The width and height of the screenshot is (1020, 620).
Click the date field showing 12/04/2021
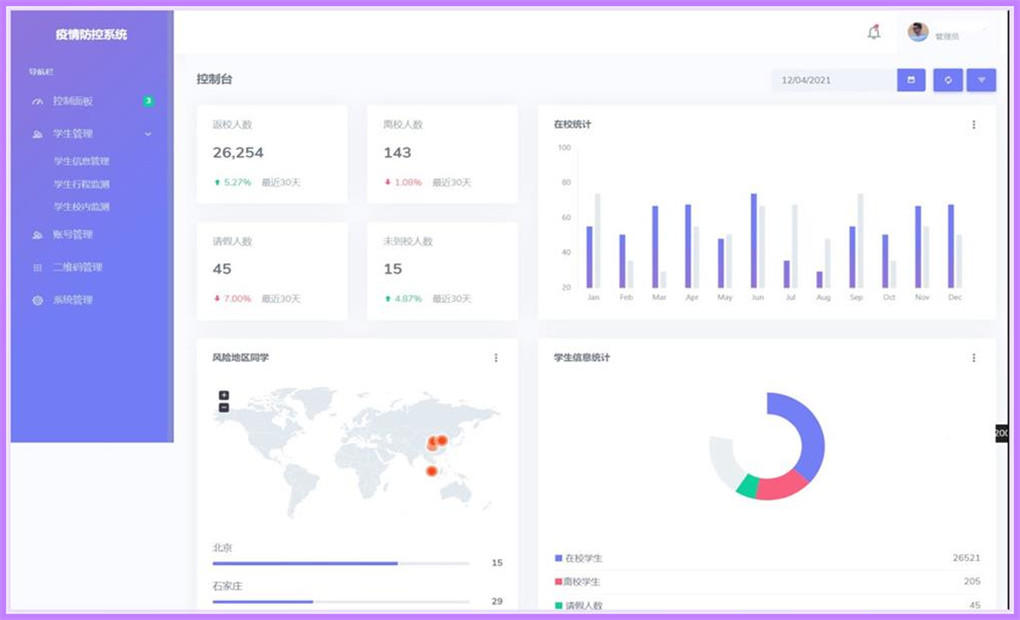point(834,80)
